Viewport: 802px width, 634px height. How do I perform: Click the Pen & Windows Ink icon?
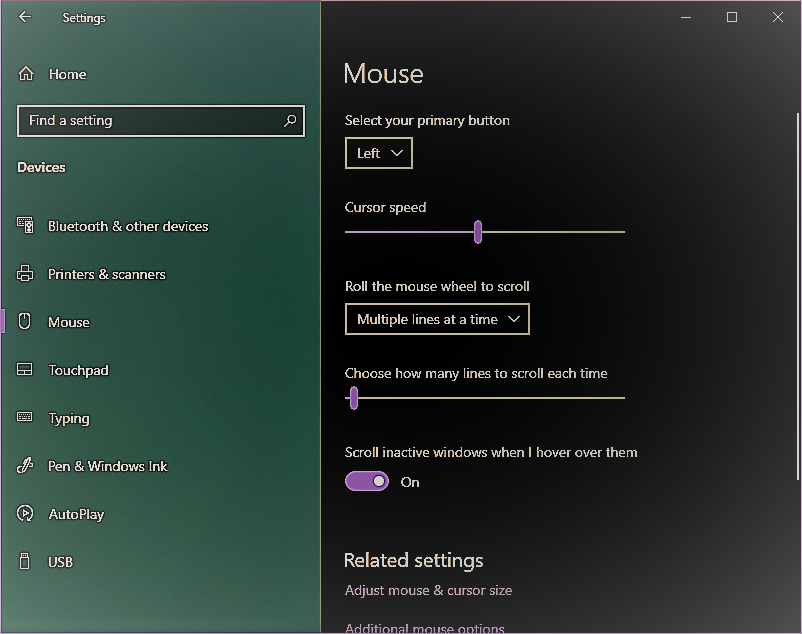coord(25,465)
